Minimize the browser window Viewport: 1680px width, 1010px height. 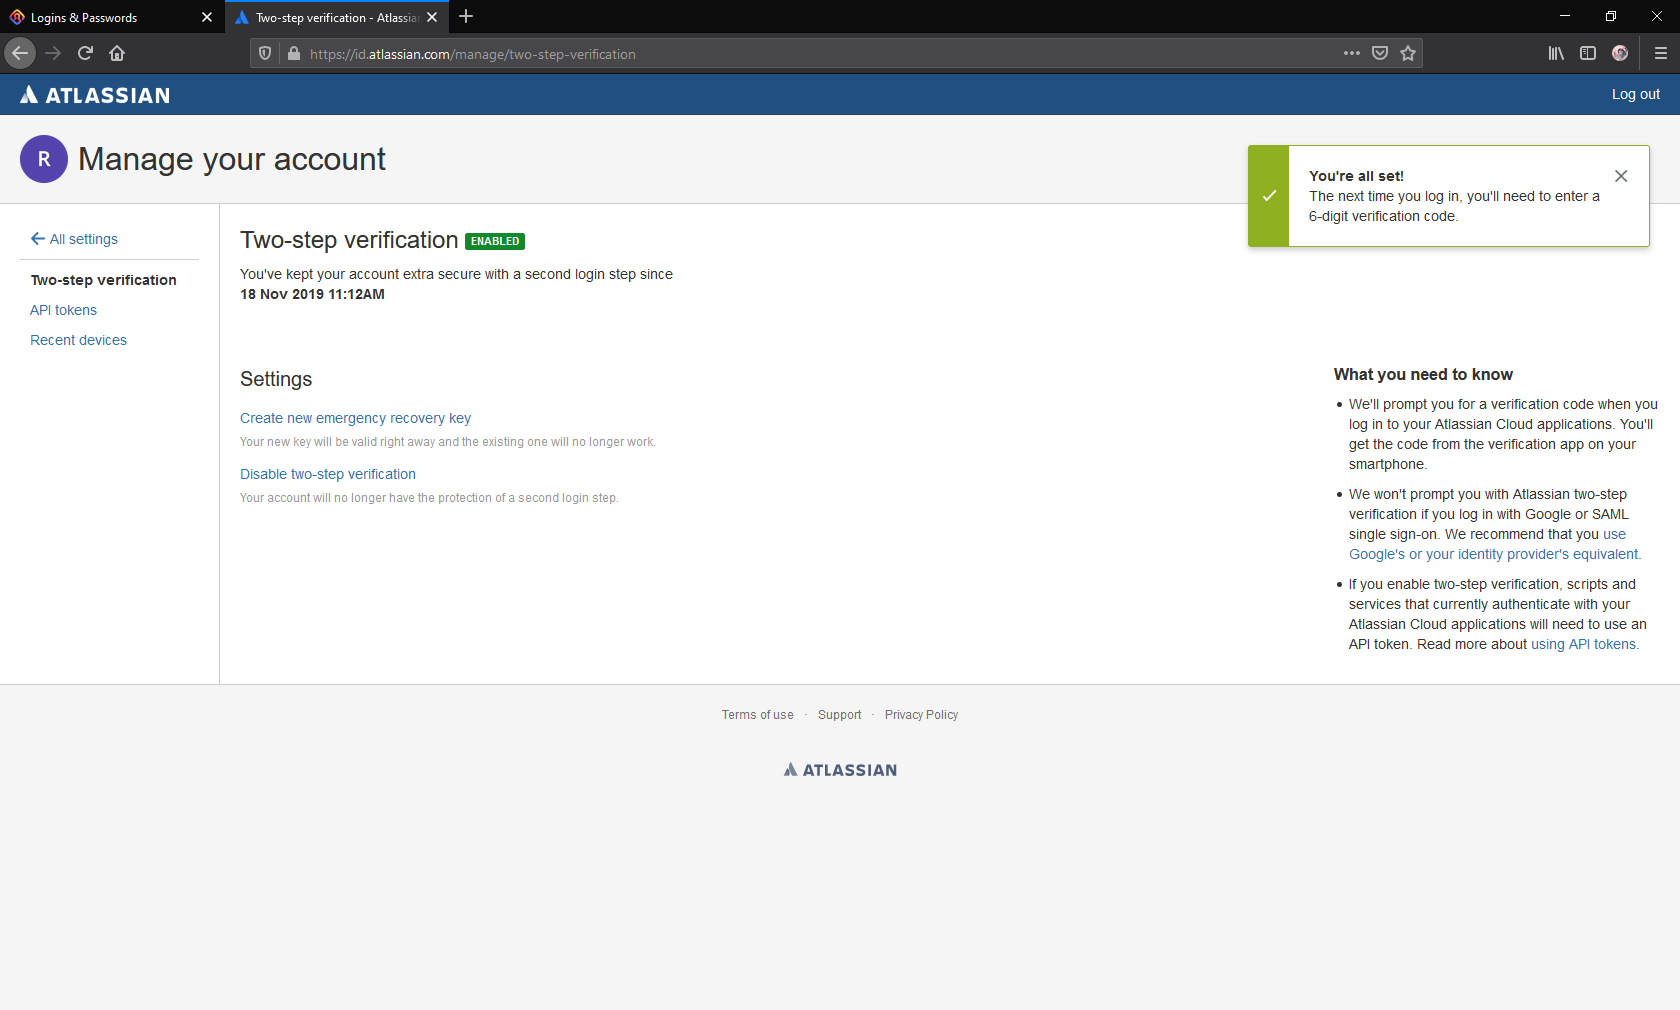point(1565,16)
